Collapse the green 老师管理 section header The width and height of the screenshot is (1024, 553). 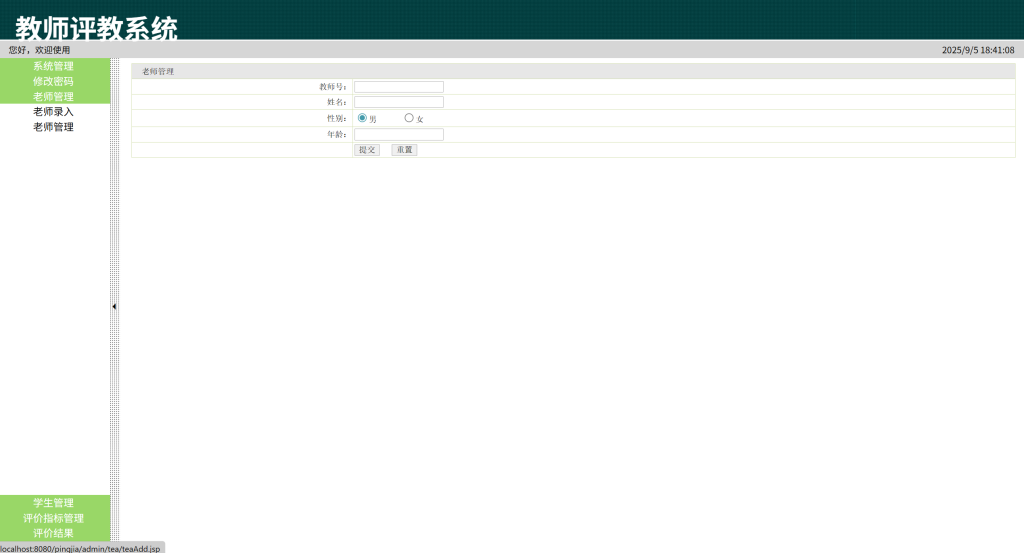click(x=54, y=96)
